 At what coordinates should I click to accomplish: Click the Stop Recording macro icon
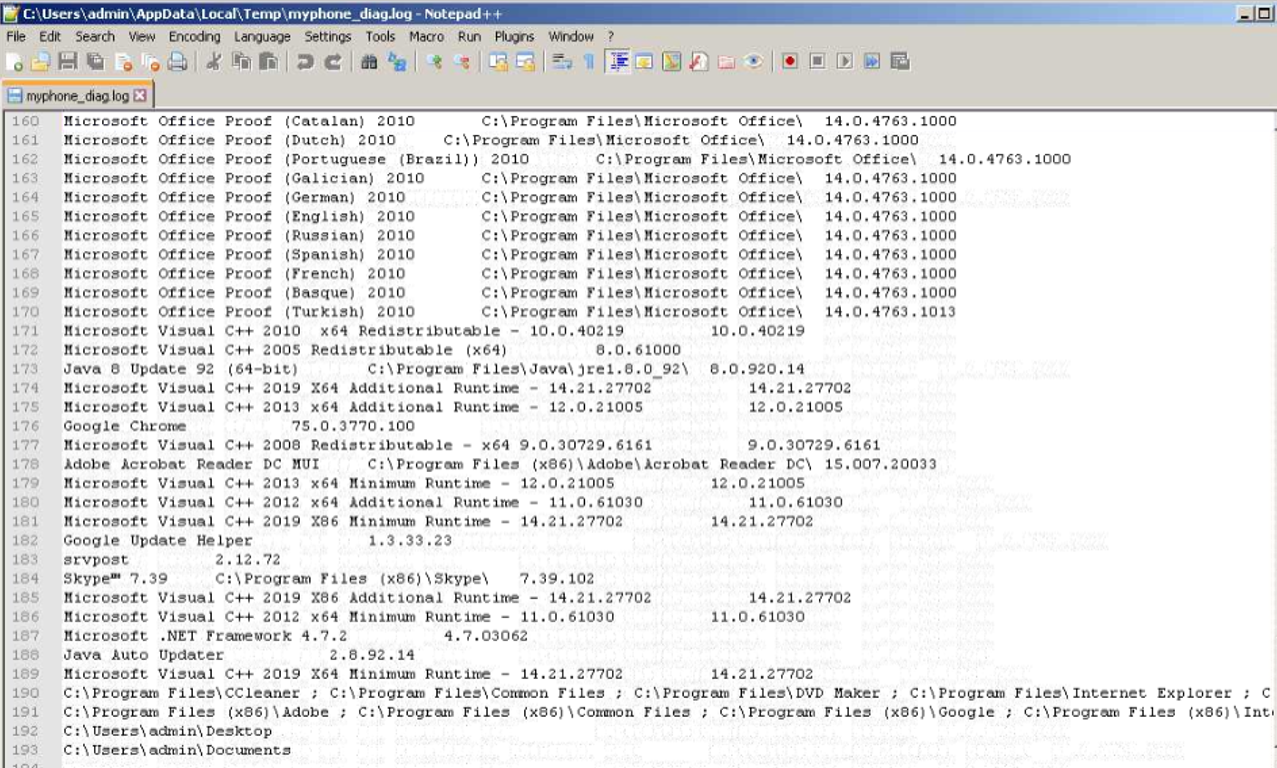[817, 62]
